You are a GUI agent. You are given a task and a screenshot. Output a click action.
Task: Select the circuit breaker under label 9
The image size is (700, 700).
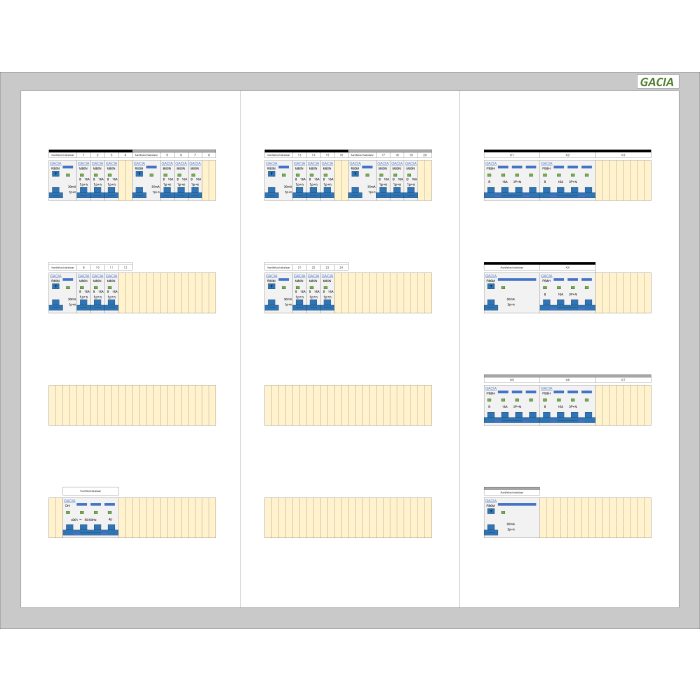(x=84, y=294)
